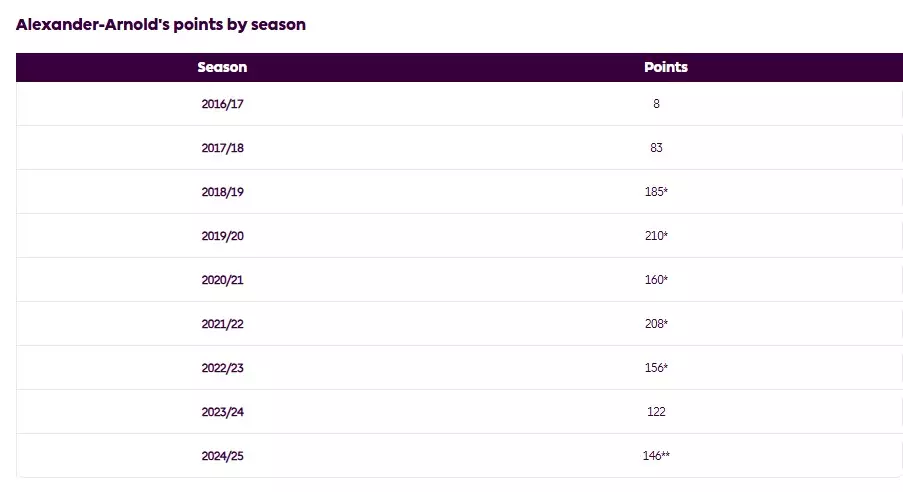Select the 2020/21 season cell
903x492 pixels.
point(222,280)
